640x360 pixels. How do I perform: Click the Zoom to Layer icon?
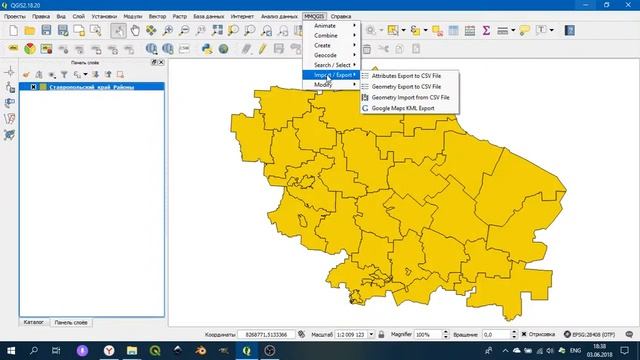250,30
